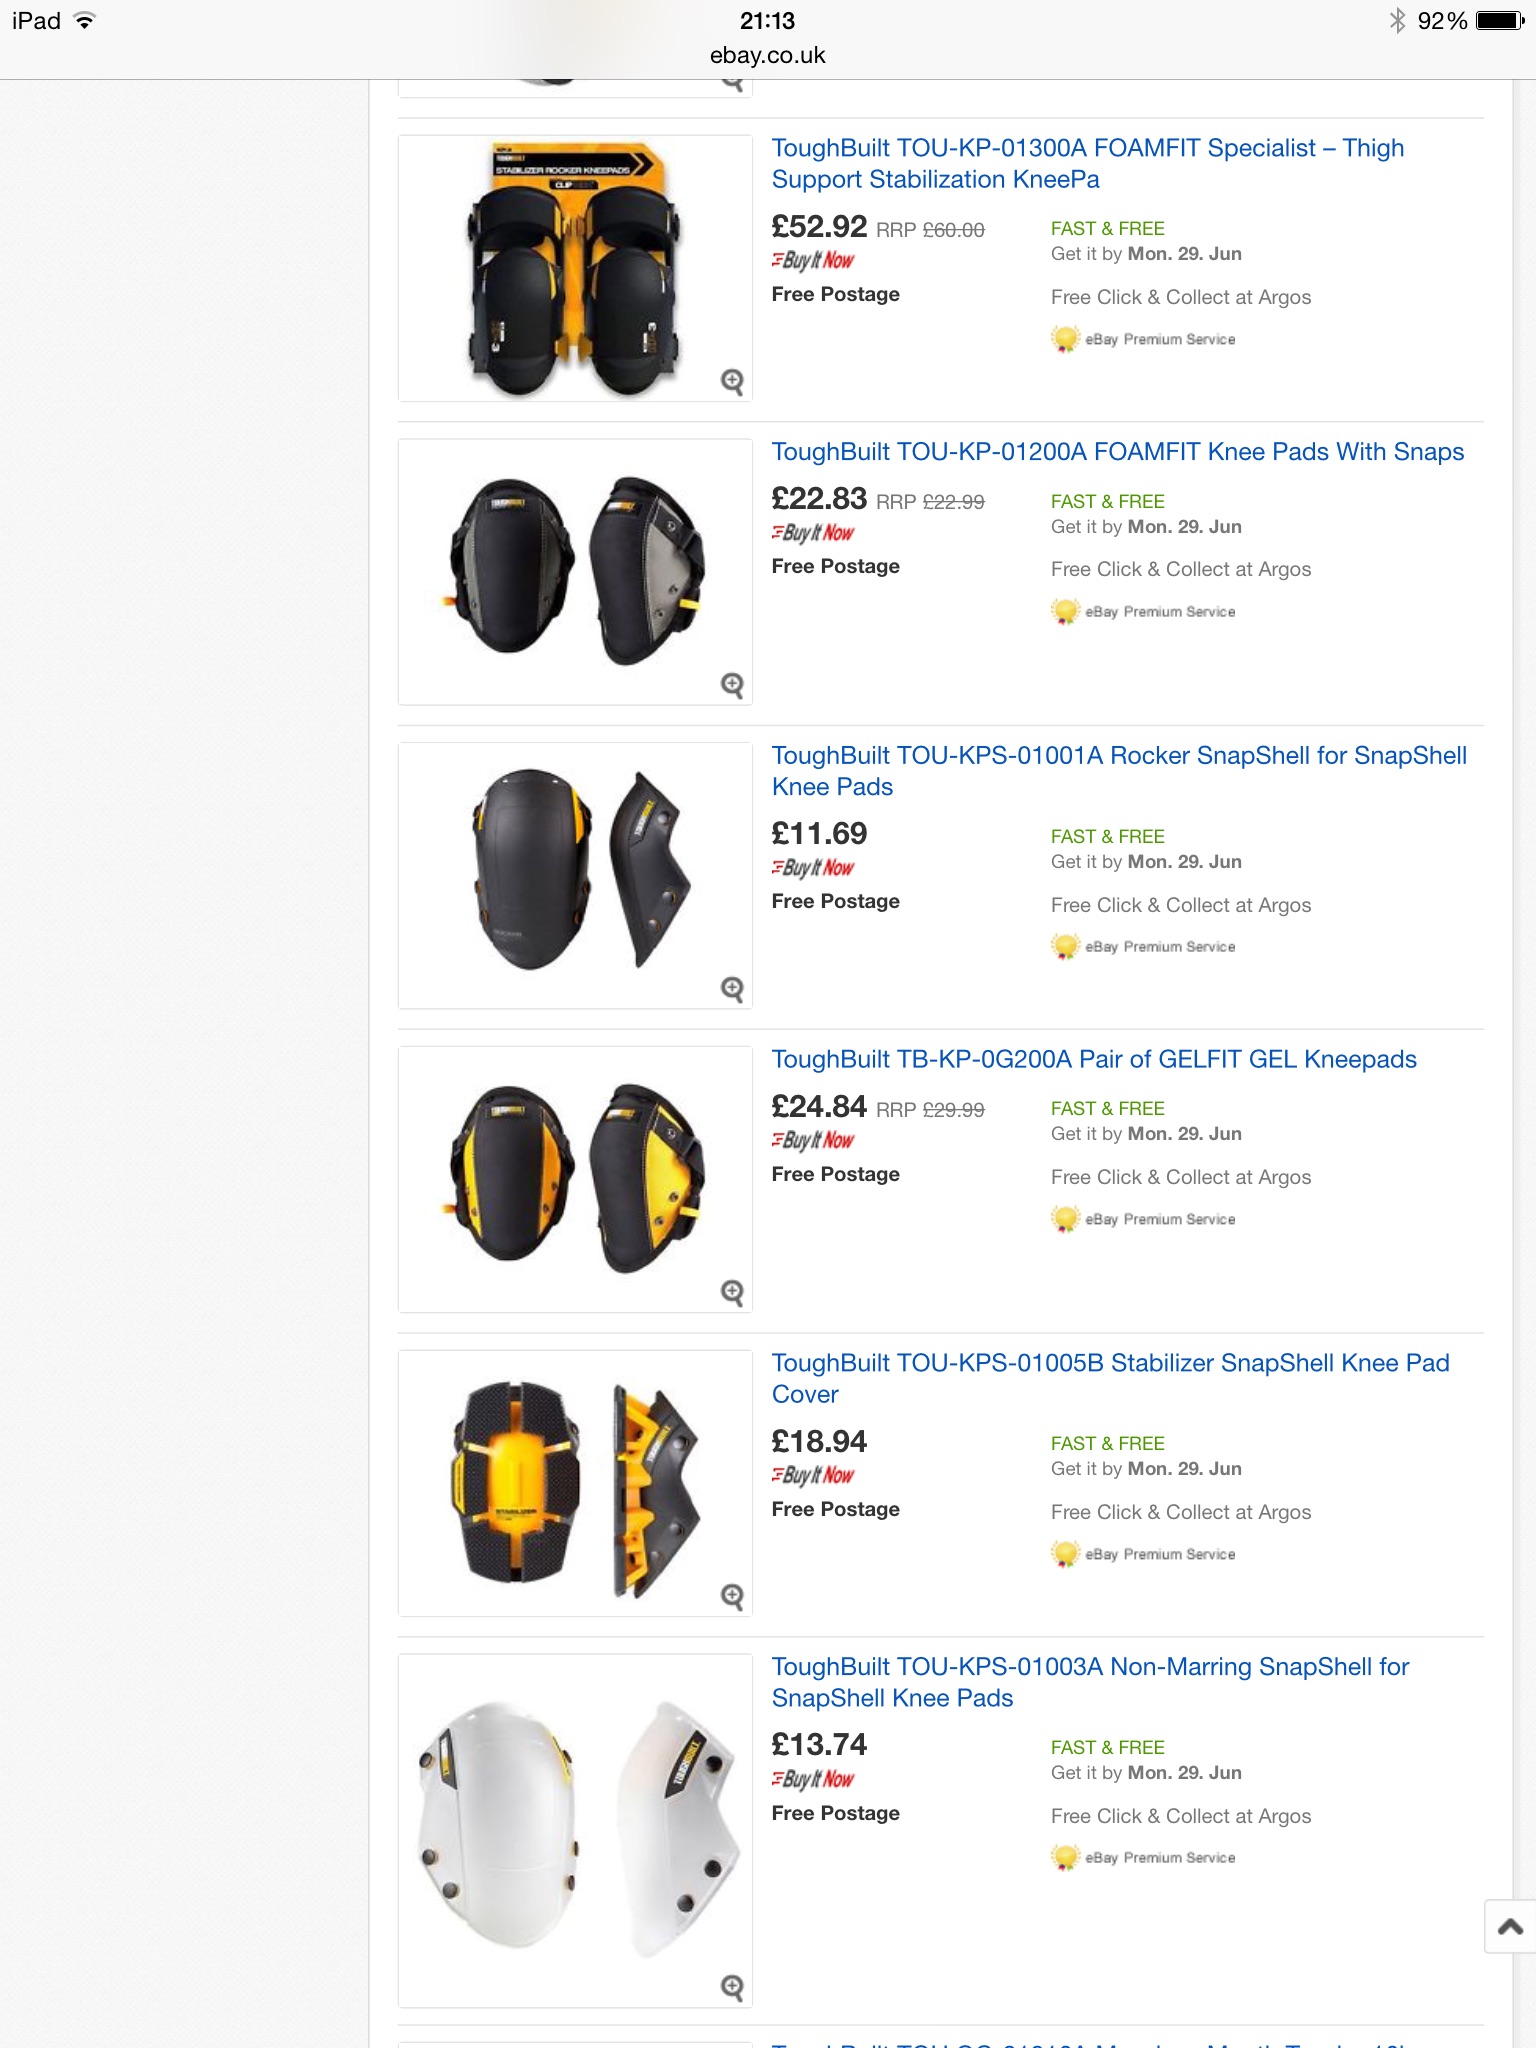Open TB-KP-0G200A GELFIT GEL Kneepads listing
1536x2048 pixels.
click(x=1094, y=1059)
